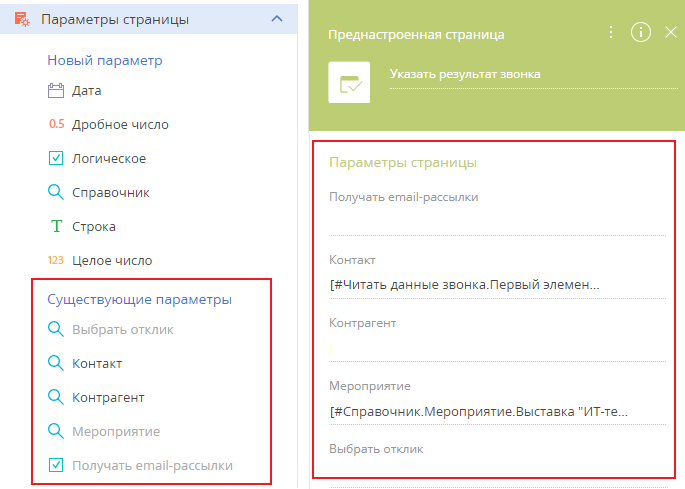The image size is (685, 489).
Task: Click the green T string icon
Action: point(56,226)
